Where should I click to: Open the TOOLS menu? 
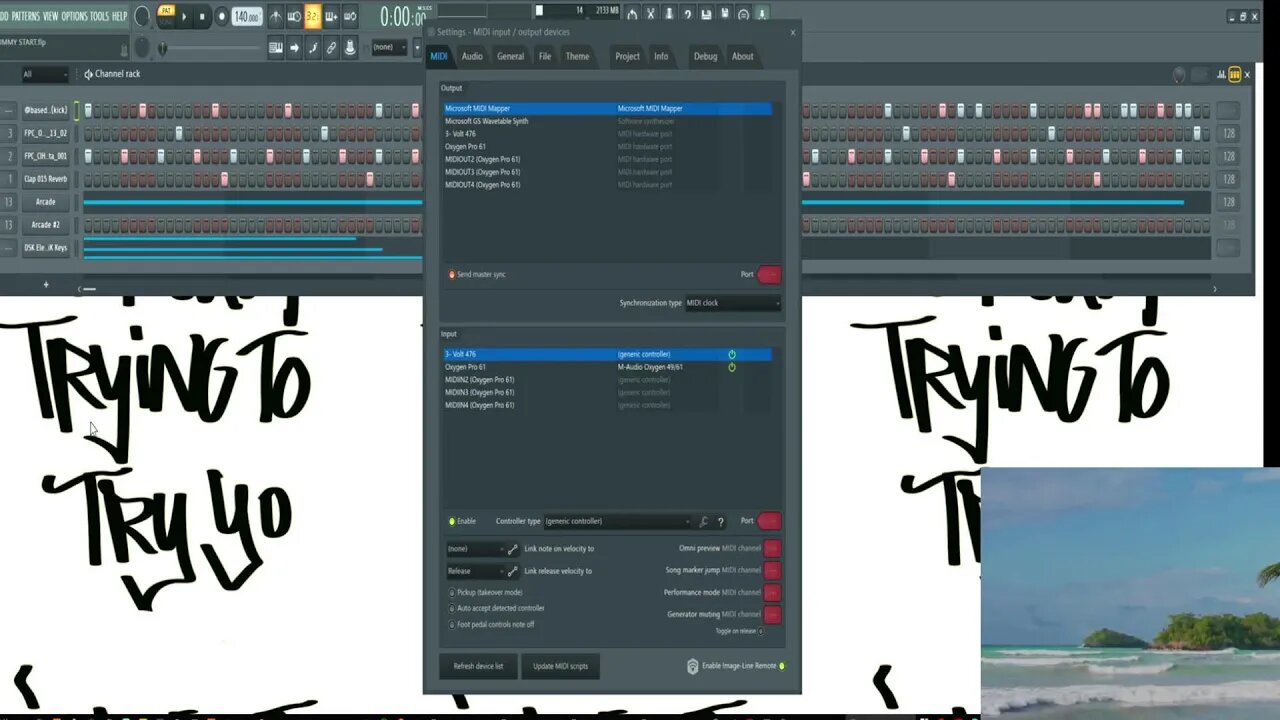[x=100, y=16]
